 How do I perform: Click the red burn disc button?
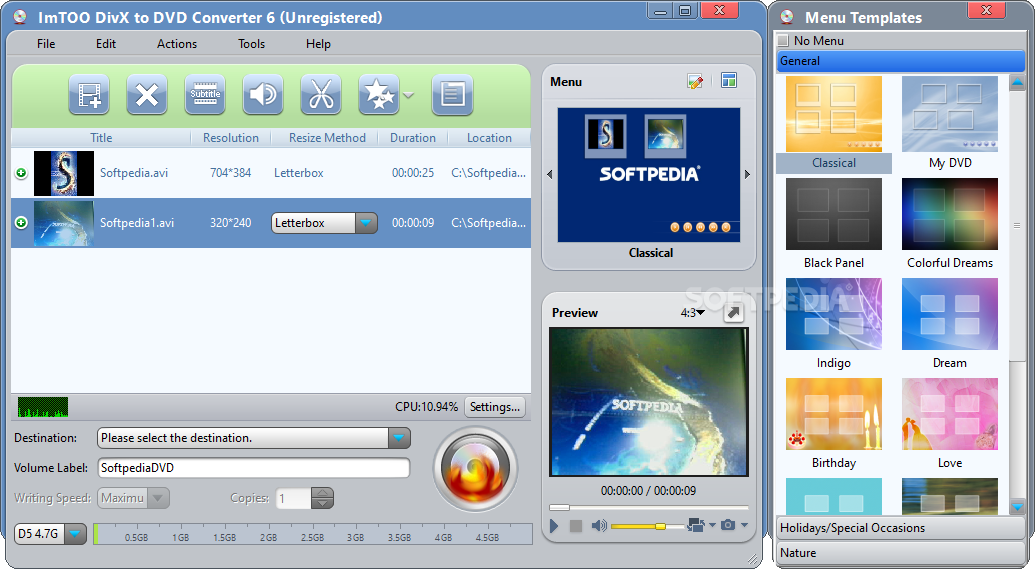point(475,469)
